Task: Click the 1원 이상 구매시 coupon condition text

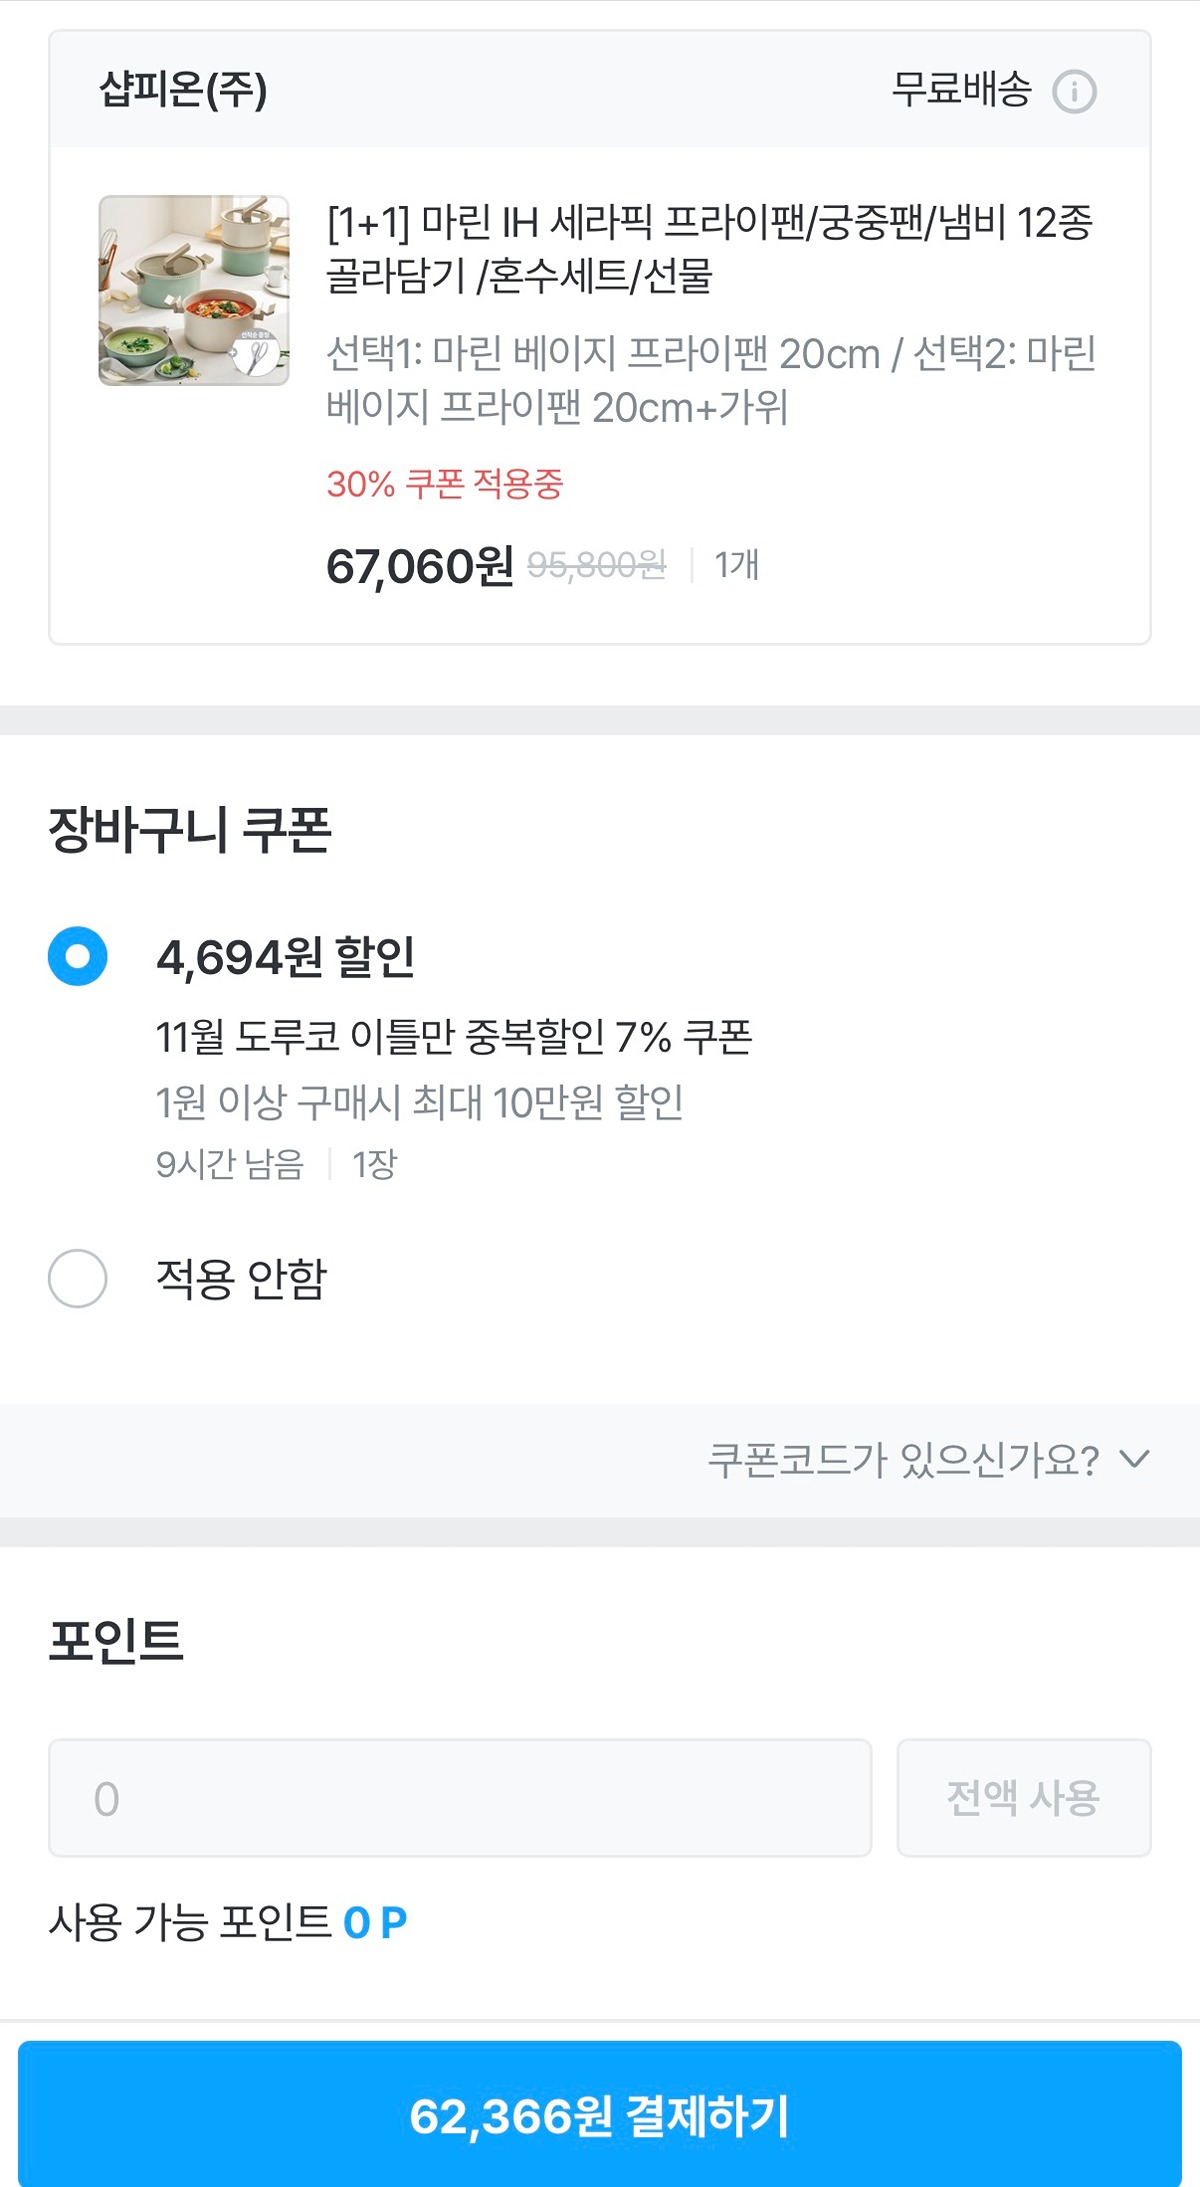Action: click(x=420, y=1102)
